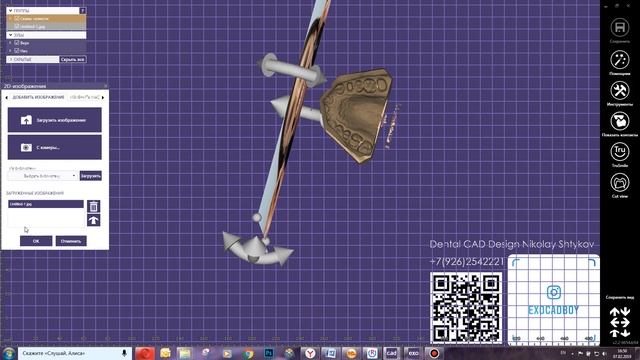Viewport: 640px width, 360px height.
Task: Select the Untitled-1.jpg loaded image entry
Action: 46,204
